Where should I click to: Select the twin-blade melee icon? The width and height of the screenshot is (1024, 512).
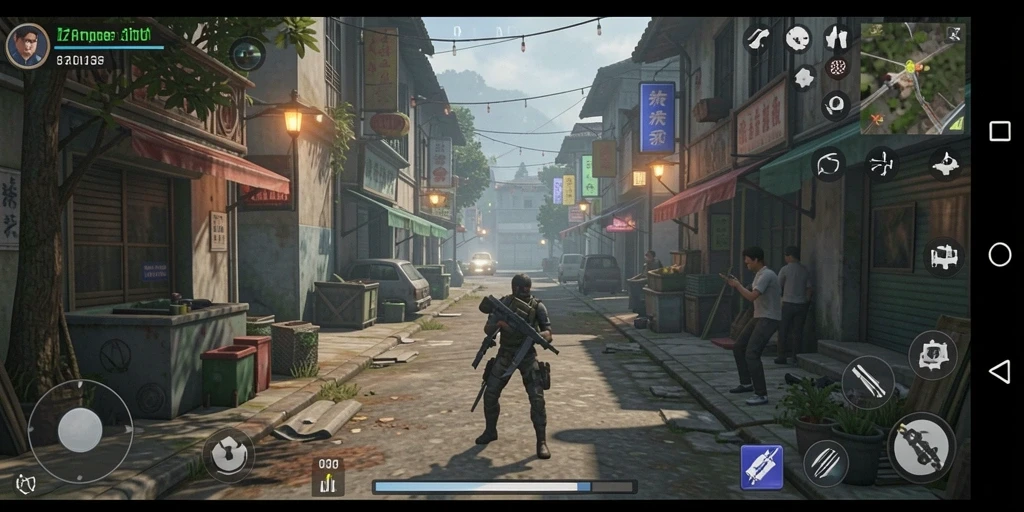[x=868, y=382]
